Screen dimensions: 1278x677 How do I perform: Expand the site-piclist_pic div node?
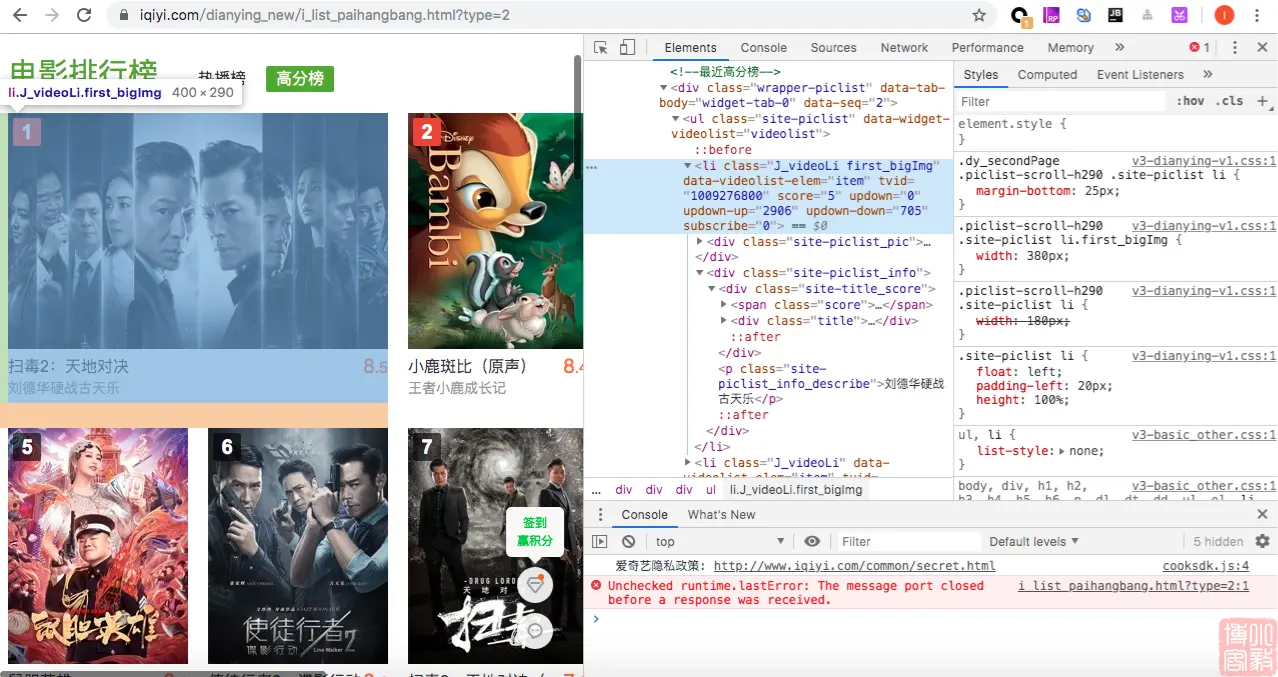tap(700, 242)
